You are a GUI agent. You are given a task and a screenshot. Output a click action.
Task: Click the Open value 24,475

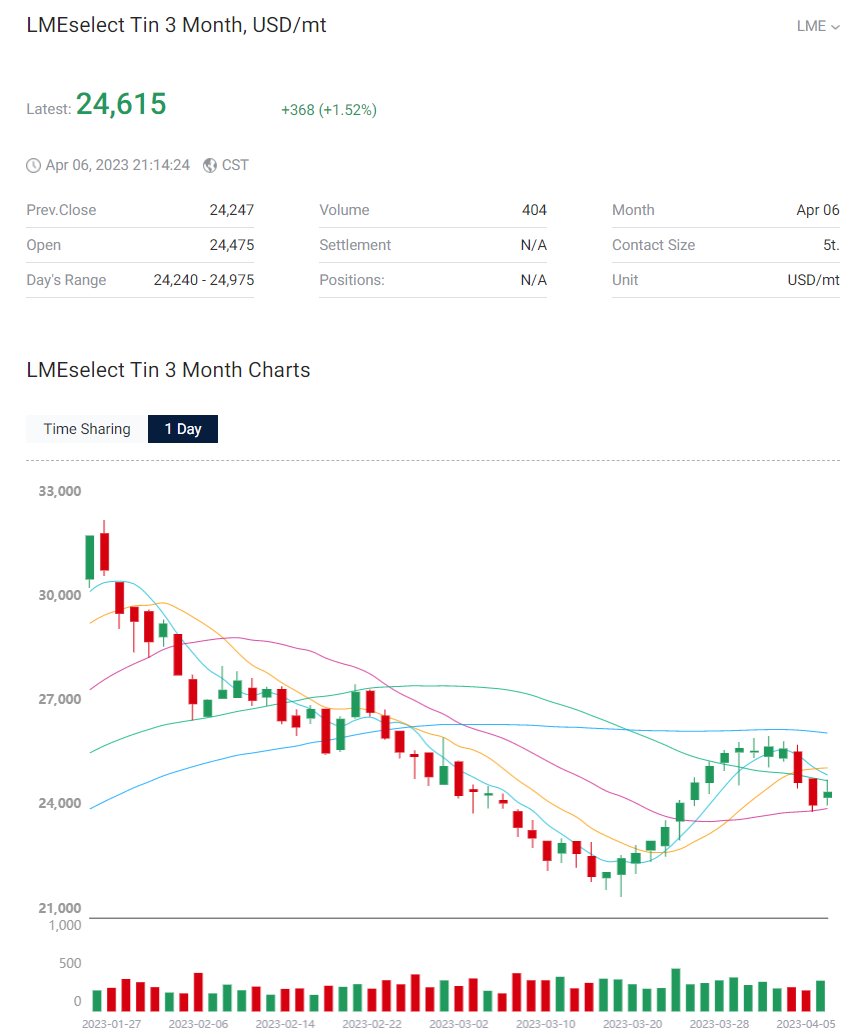(231, 245)
